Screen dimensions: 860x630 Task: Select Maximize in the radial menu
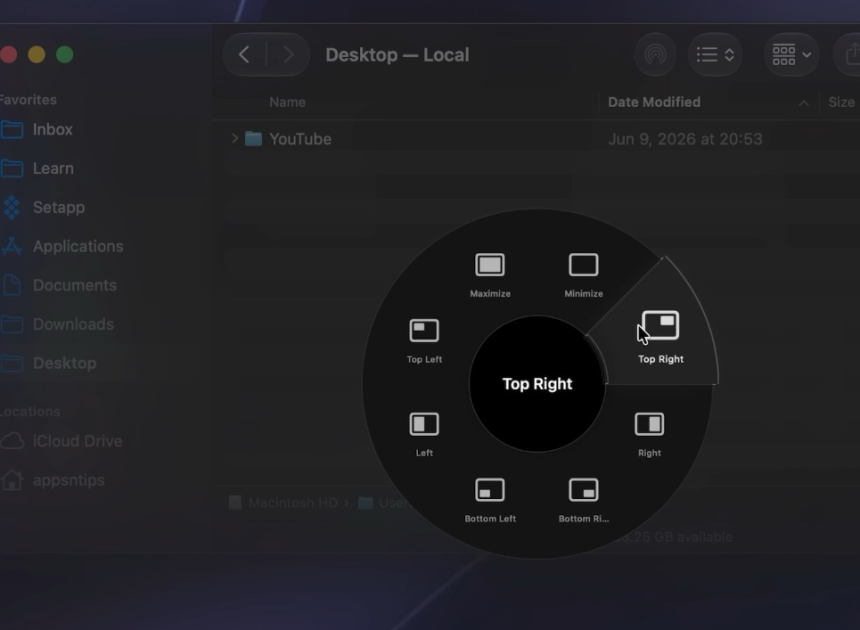point(490,275)
